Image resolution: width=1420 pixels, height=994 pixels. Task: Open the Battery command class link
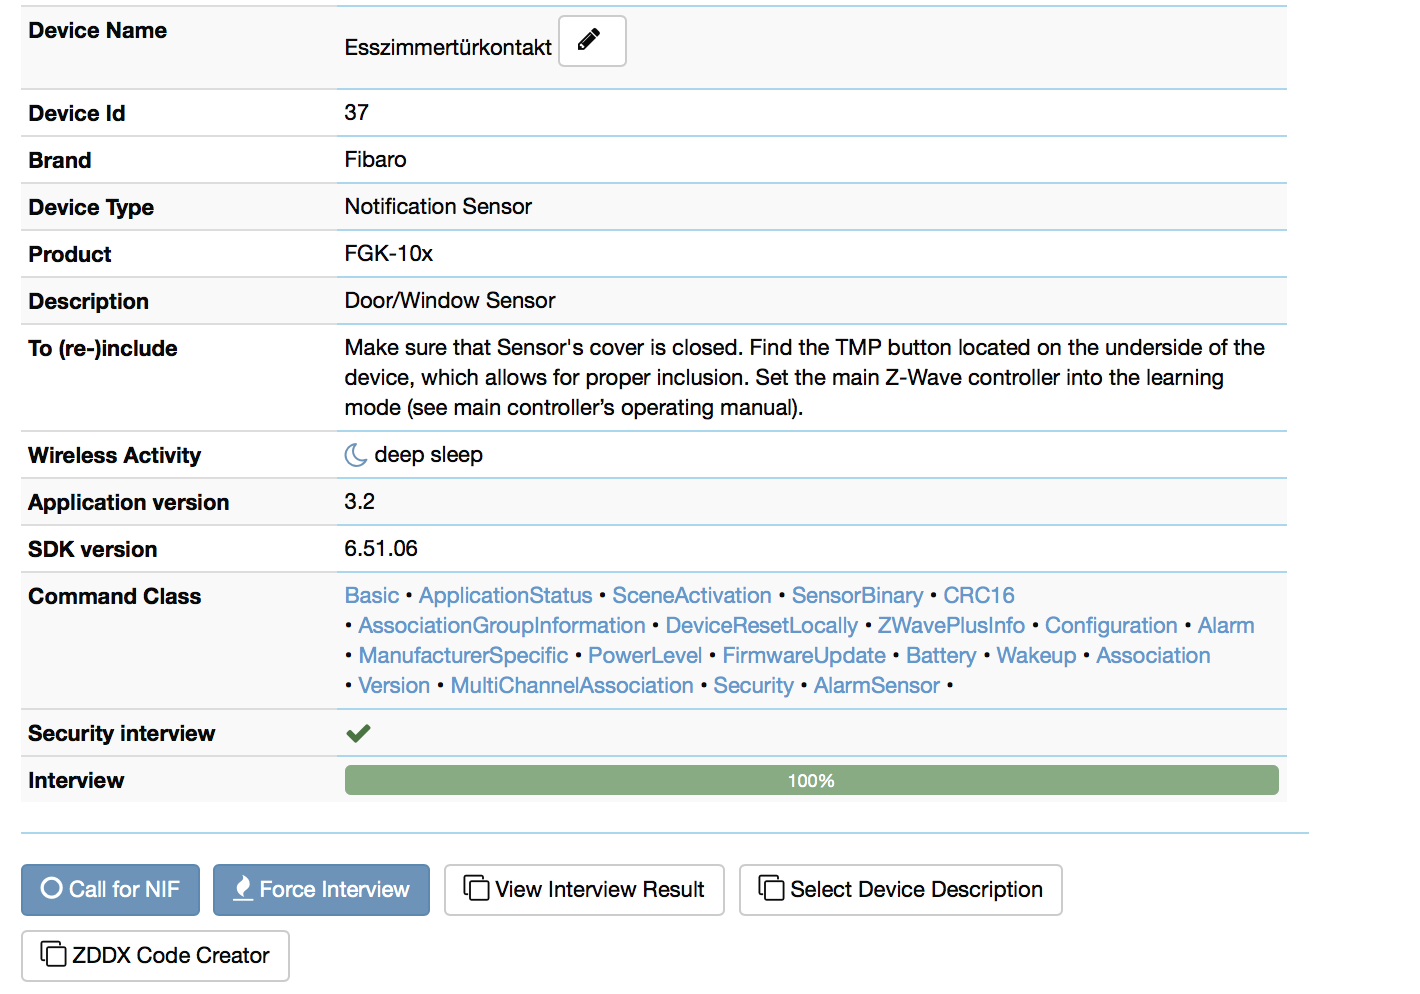[x=940, y=656]
